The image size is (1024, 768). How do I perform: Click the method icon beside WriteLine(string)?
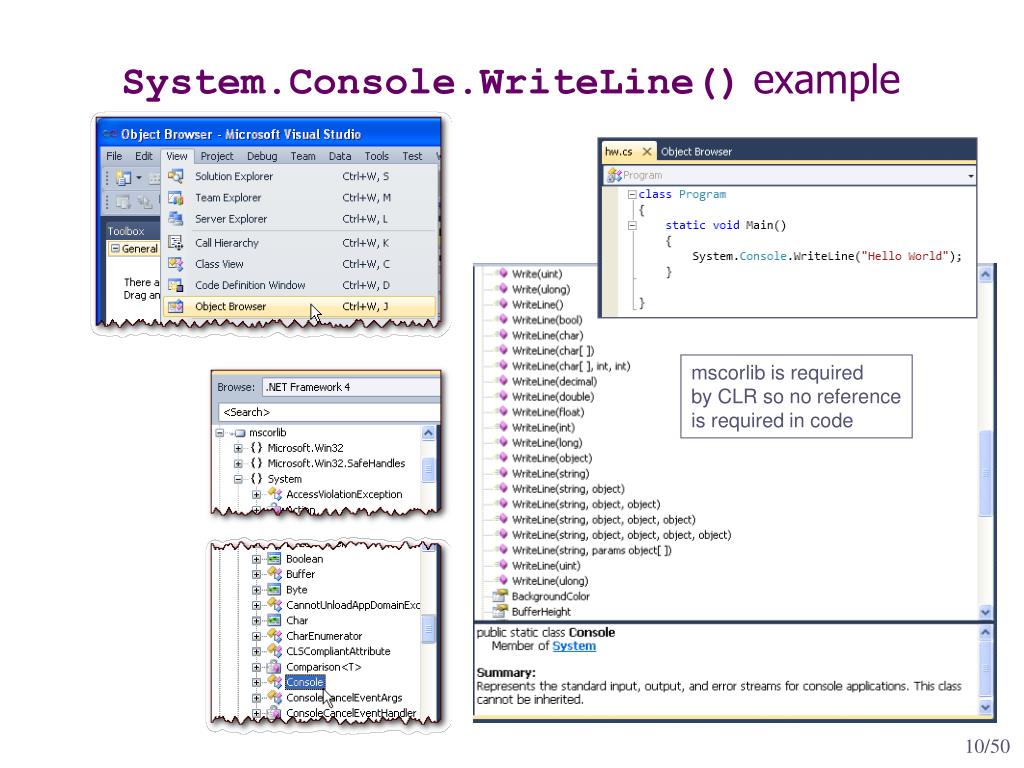tap(502, 473)
